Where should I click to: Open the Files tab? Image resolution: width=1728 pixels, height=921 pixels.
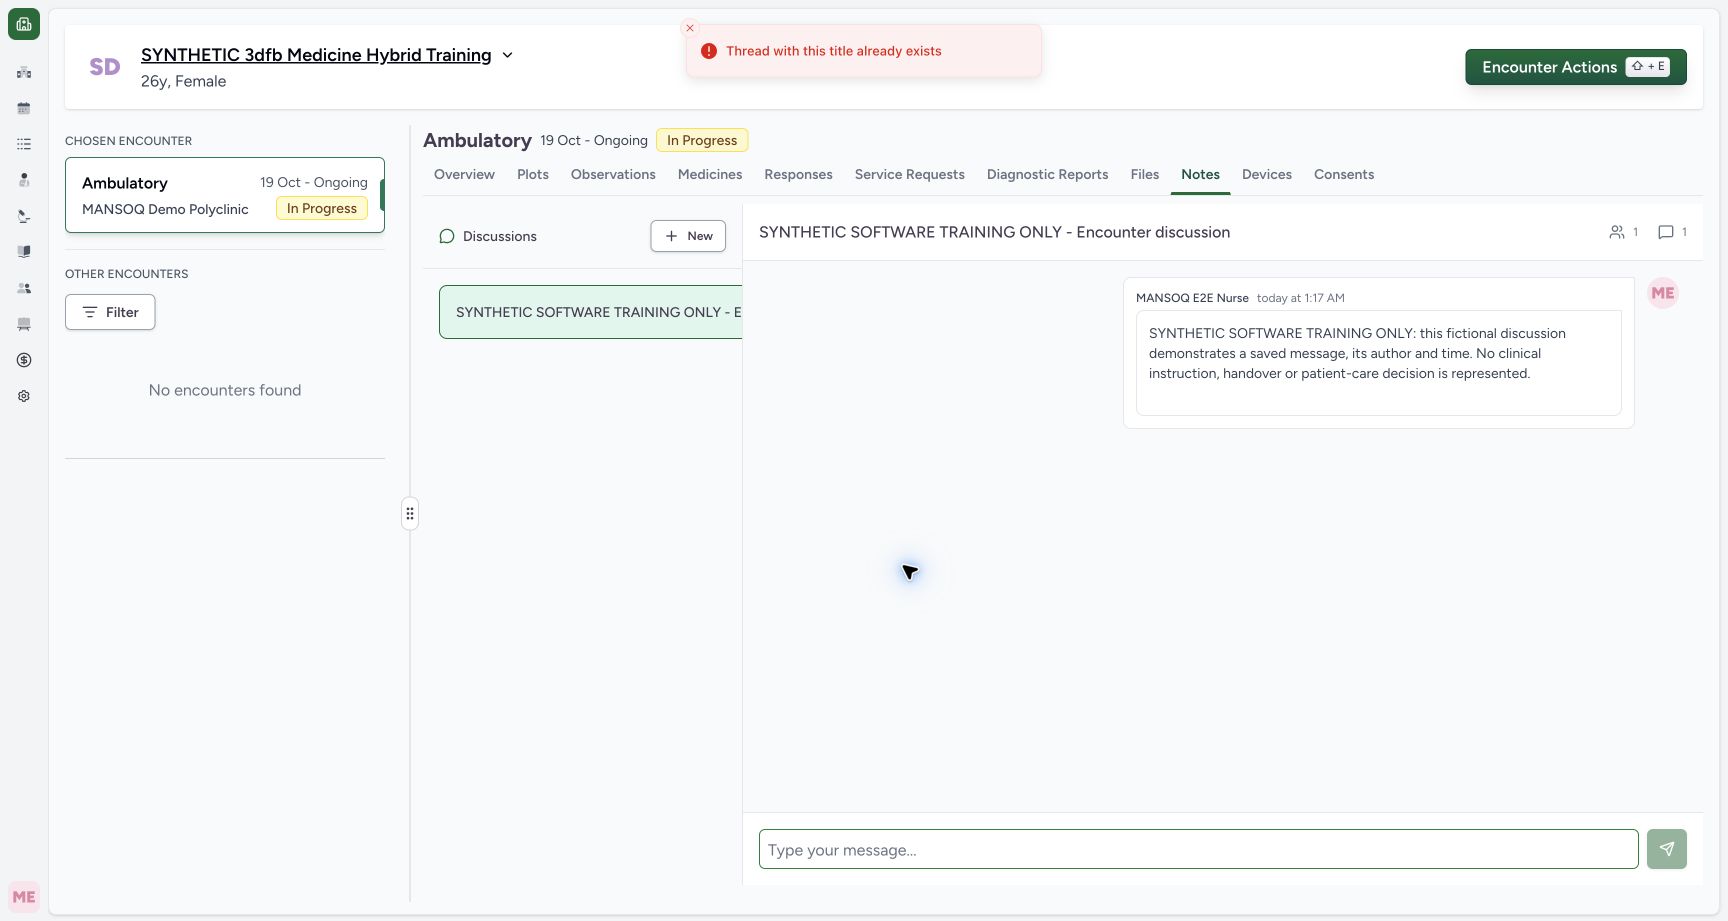(1145, 174)
